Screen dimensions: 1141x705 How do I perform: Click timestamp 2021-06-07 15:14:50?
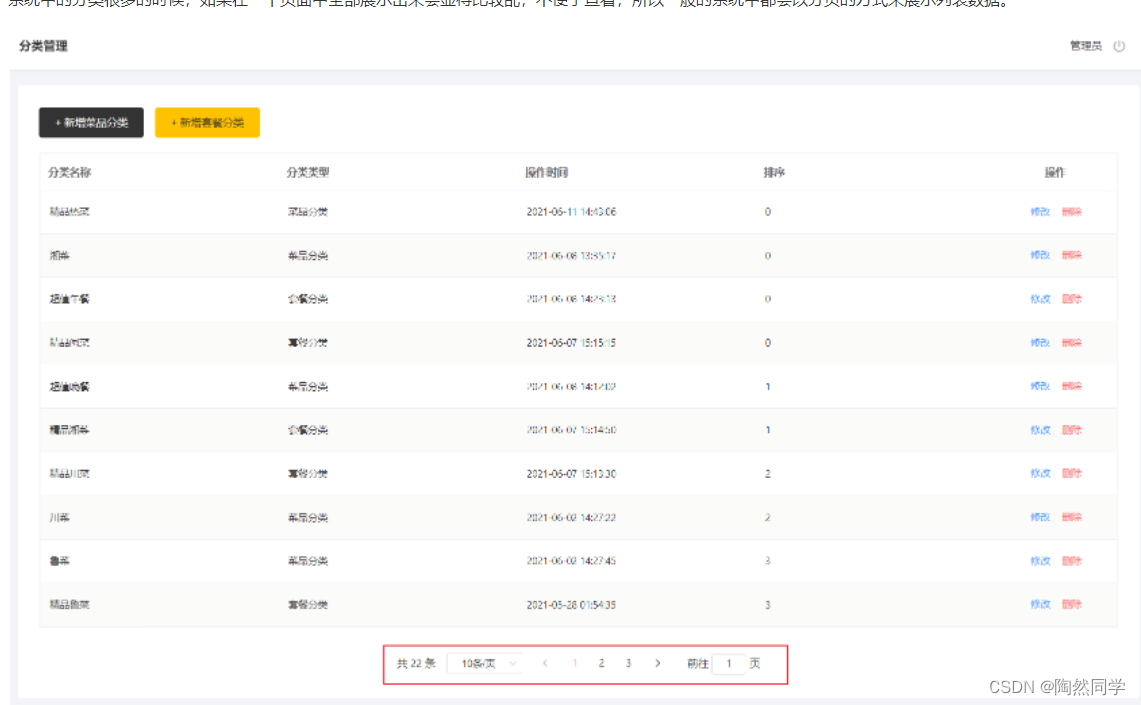[571, 430]
